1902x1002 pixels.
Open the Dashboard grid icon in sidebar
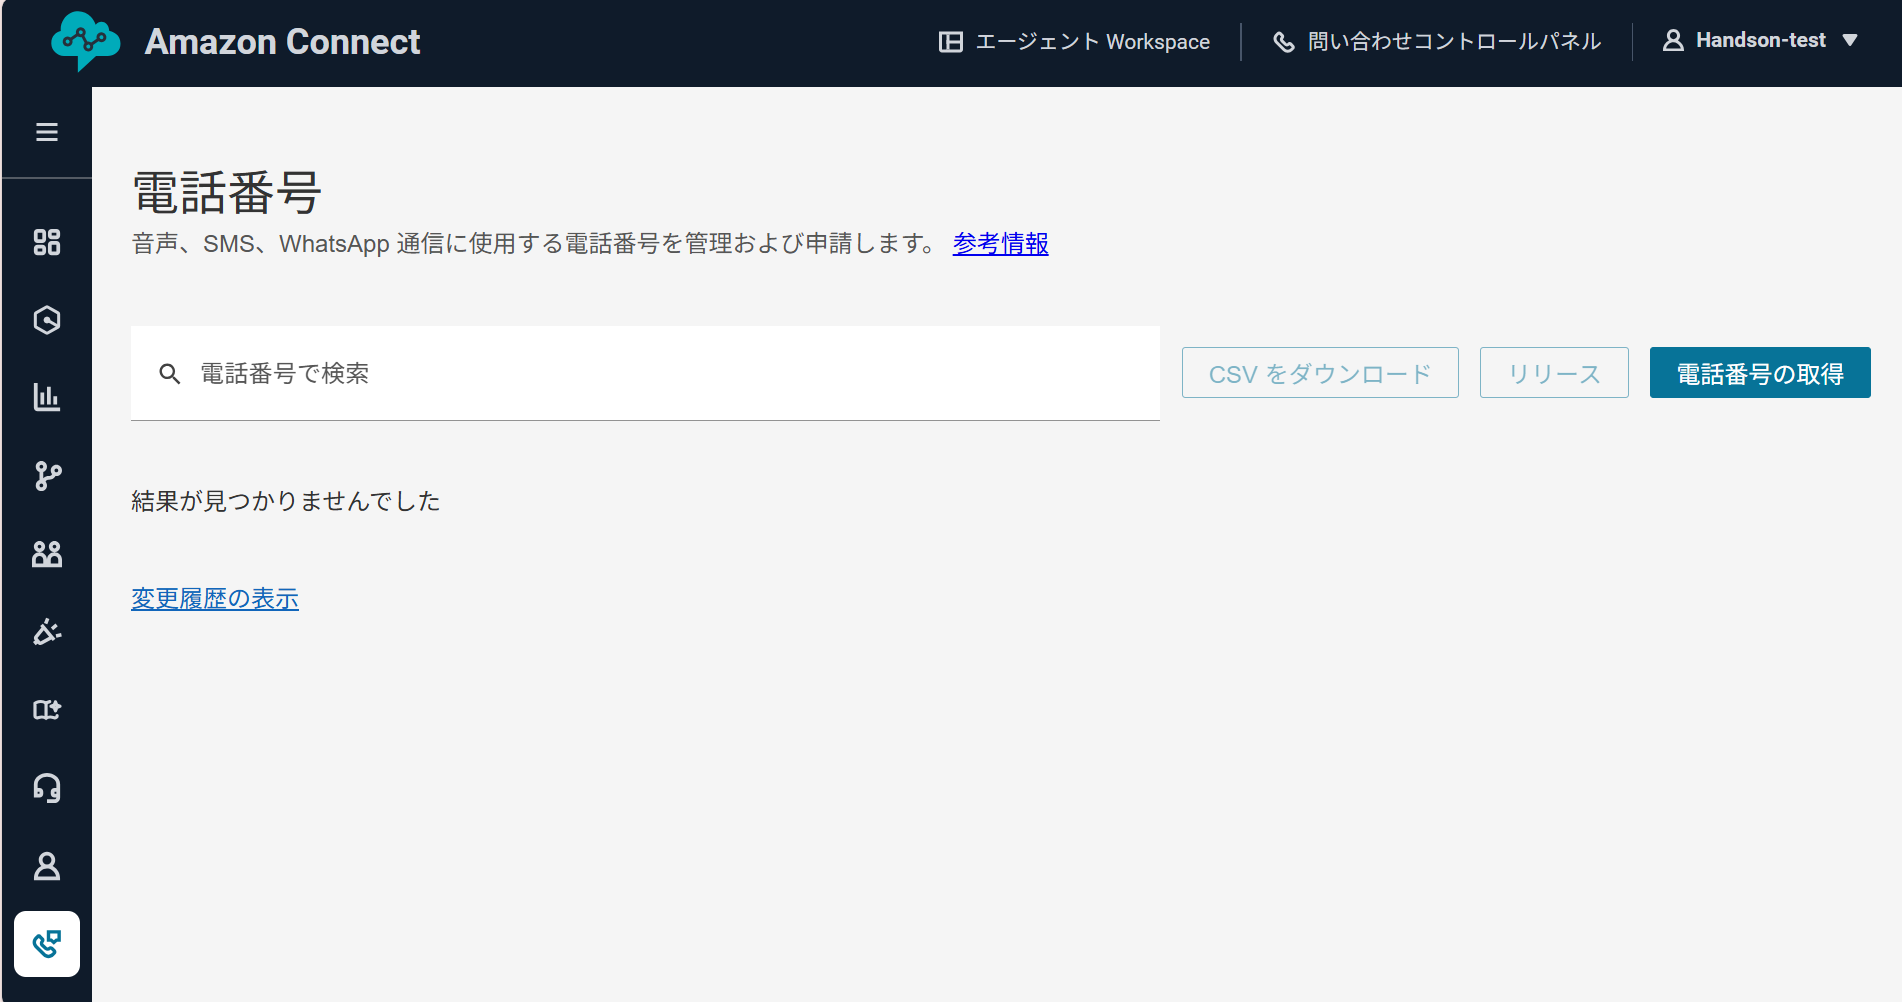[47, 242]
